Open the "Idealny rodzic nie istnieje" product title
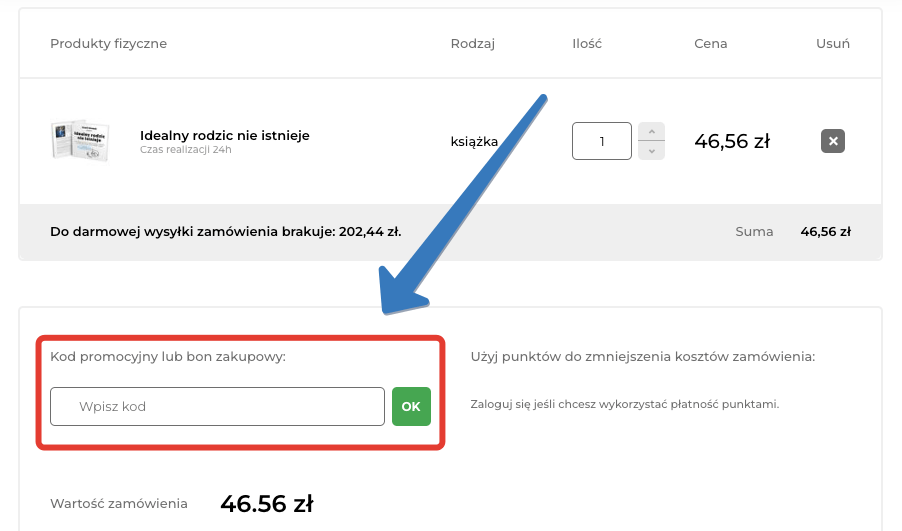Viewport: 902px width, 531px height. (225, 135)
